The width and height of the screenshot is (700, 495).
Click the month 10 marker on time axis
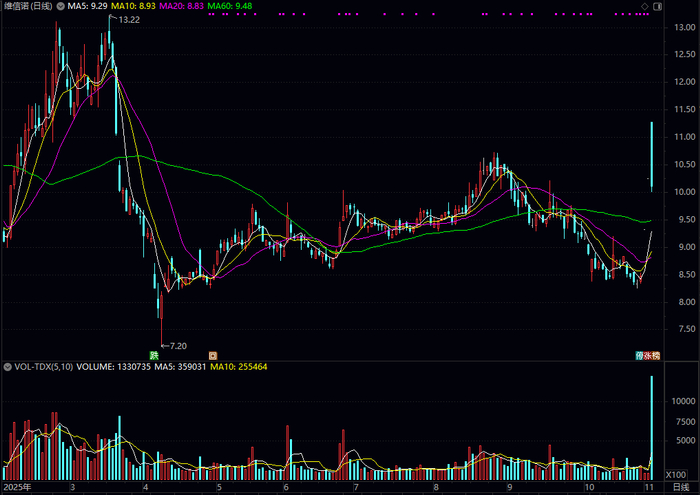(589, 487)
